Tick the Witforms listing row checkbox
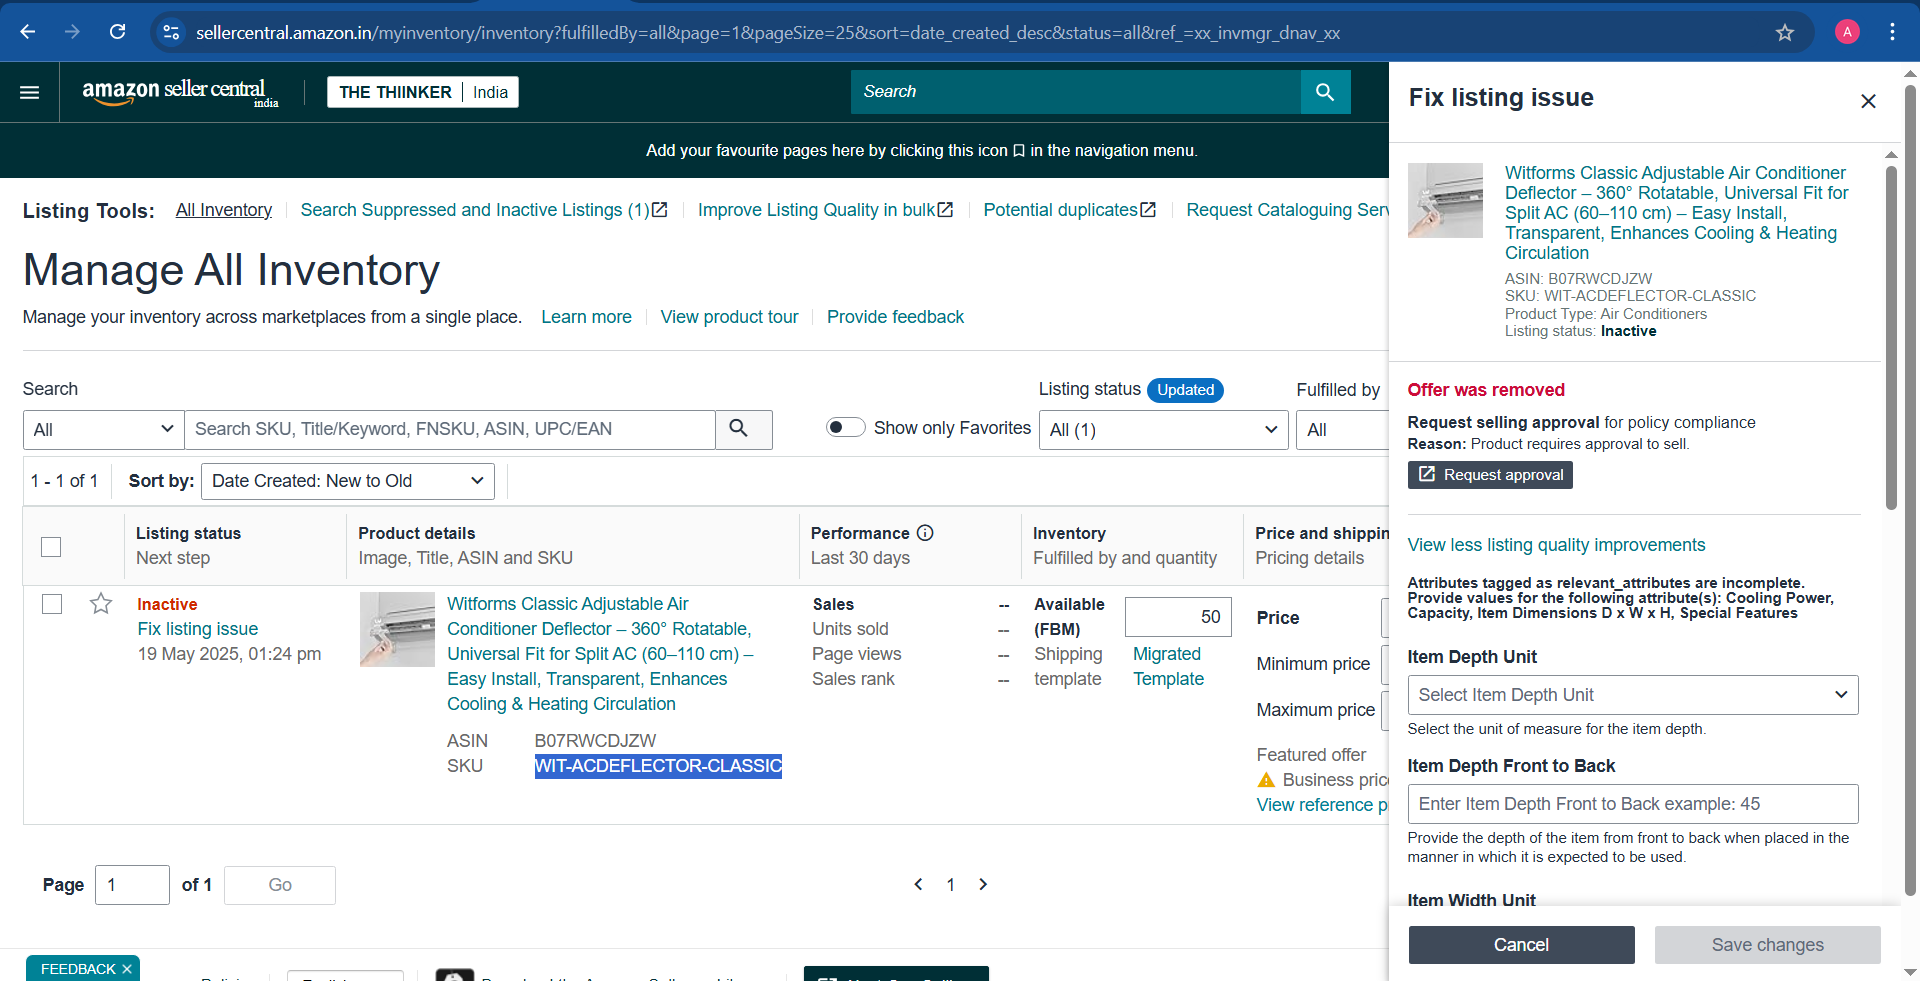The width and height of the screenshot is (1920, 981). point(52,604)
